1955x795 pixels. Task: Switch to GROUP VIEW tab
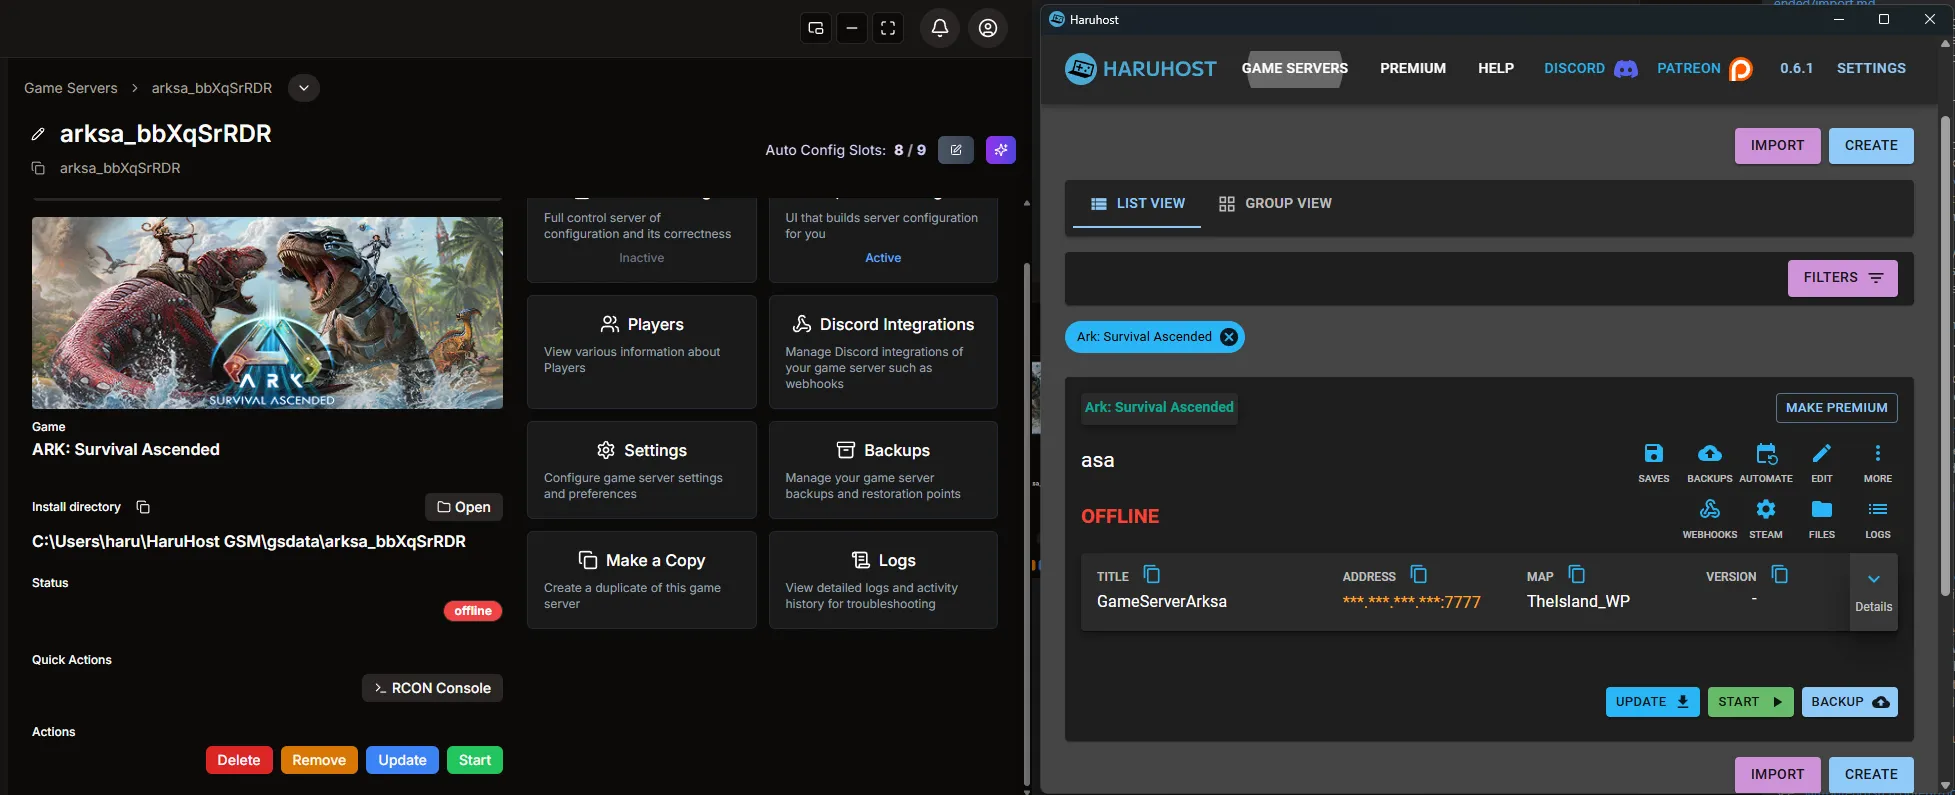point(1275,204)
